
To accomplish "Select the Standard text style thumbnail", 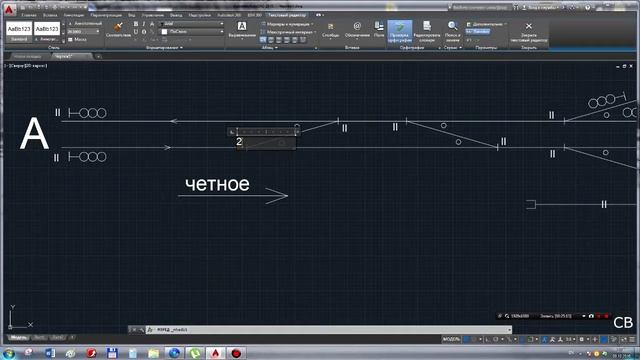I will pyautogui.click(x=19, y=32).
